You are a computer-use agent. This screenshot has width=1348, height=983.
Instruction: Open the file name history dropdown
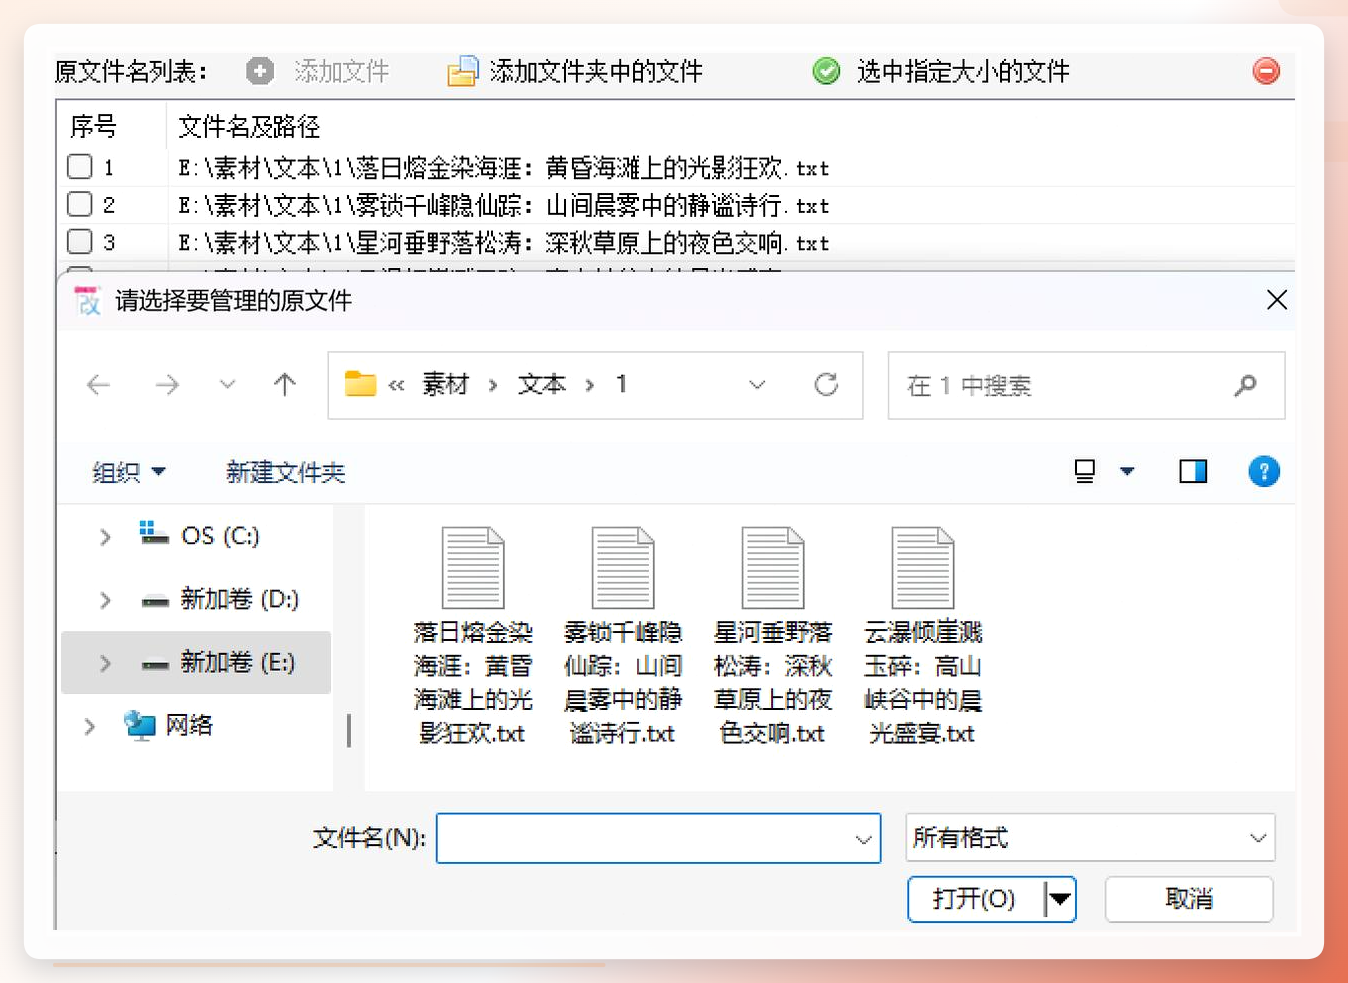tap(864, 840)
